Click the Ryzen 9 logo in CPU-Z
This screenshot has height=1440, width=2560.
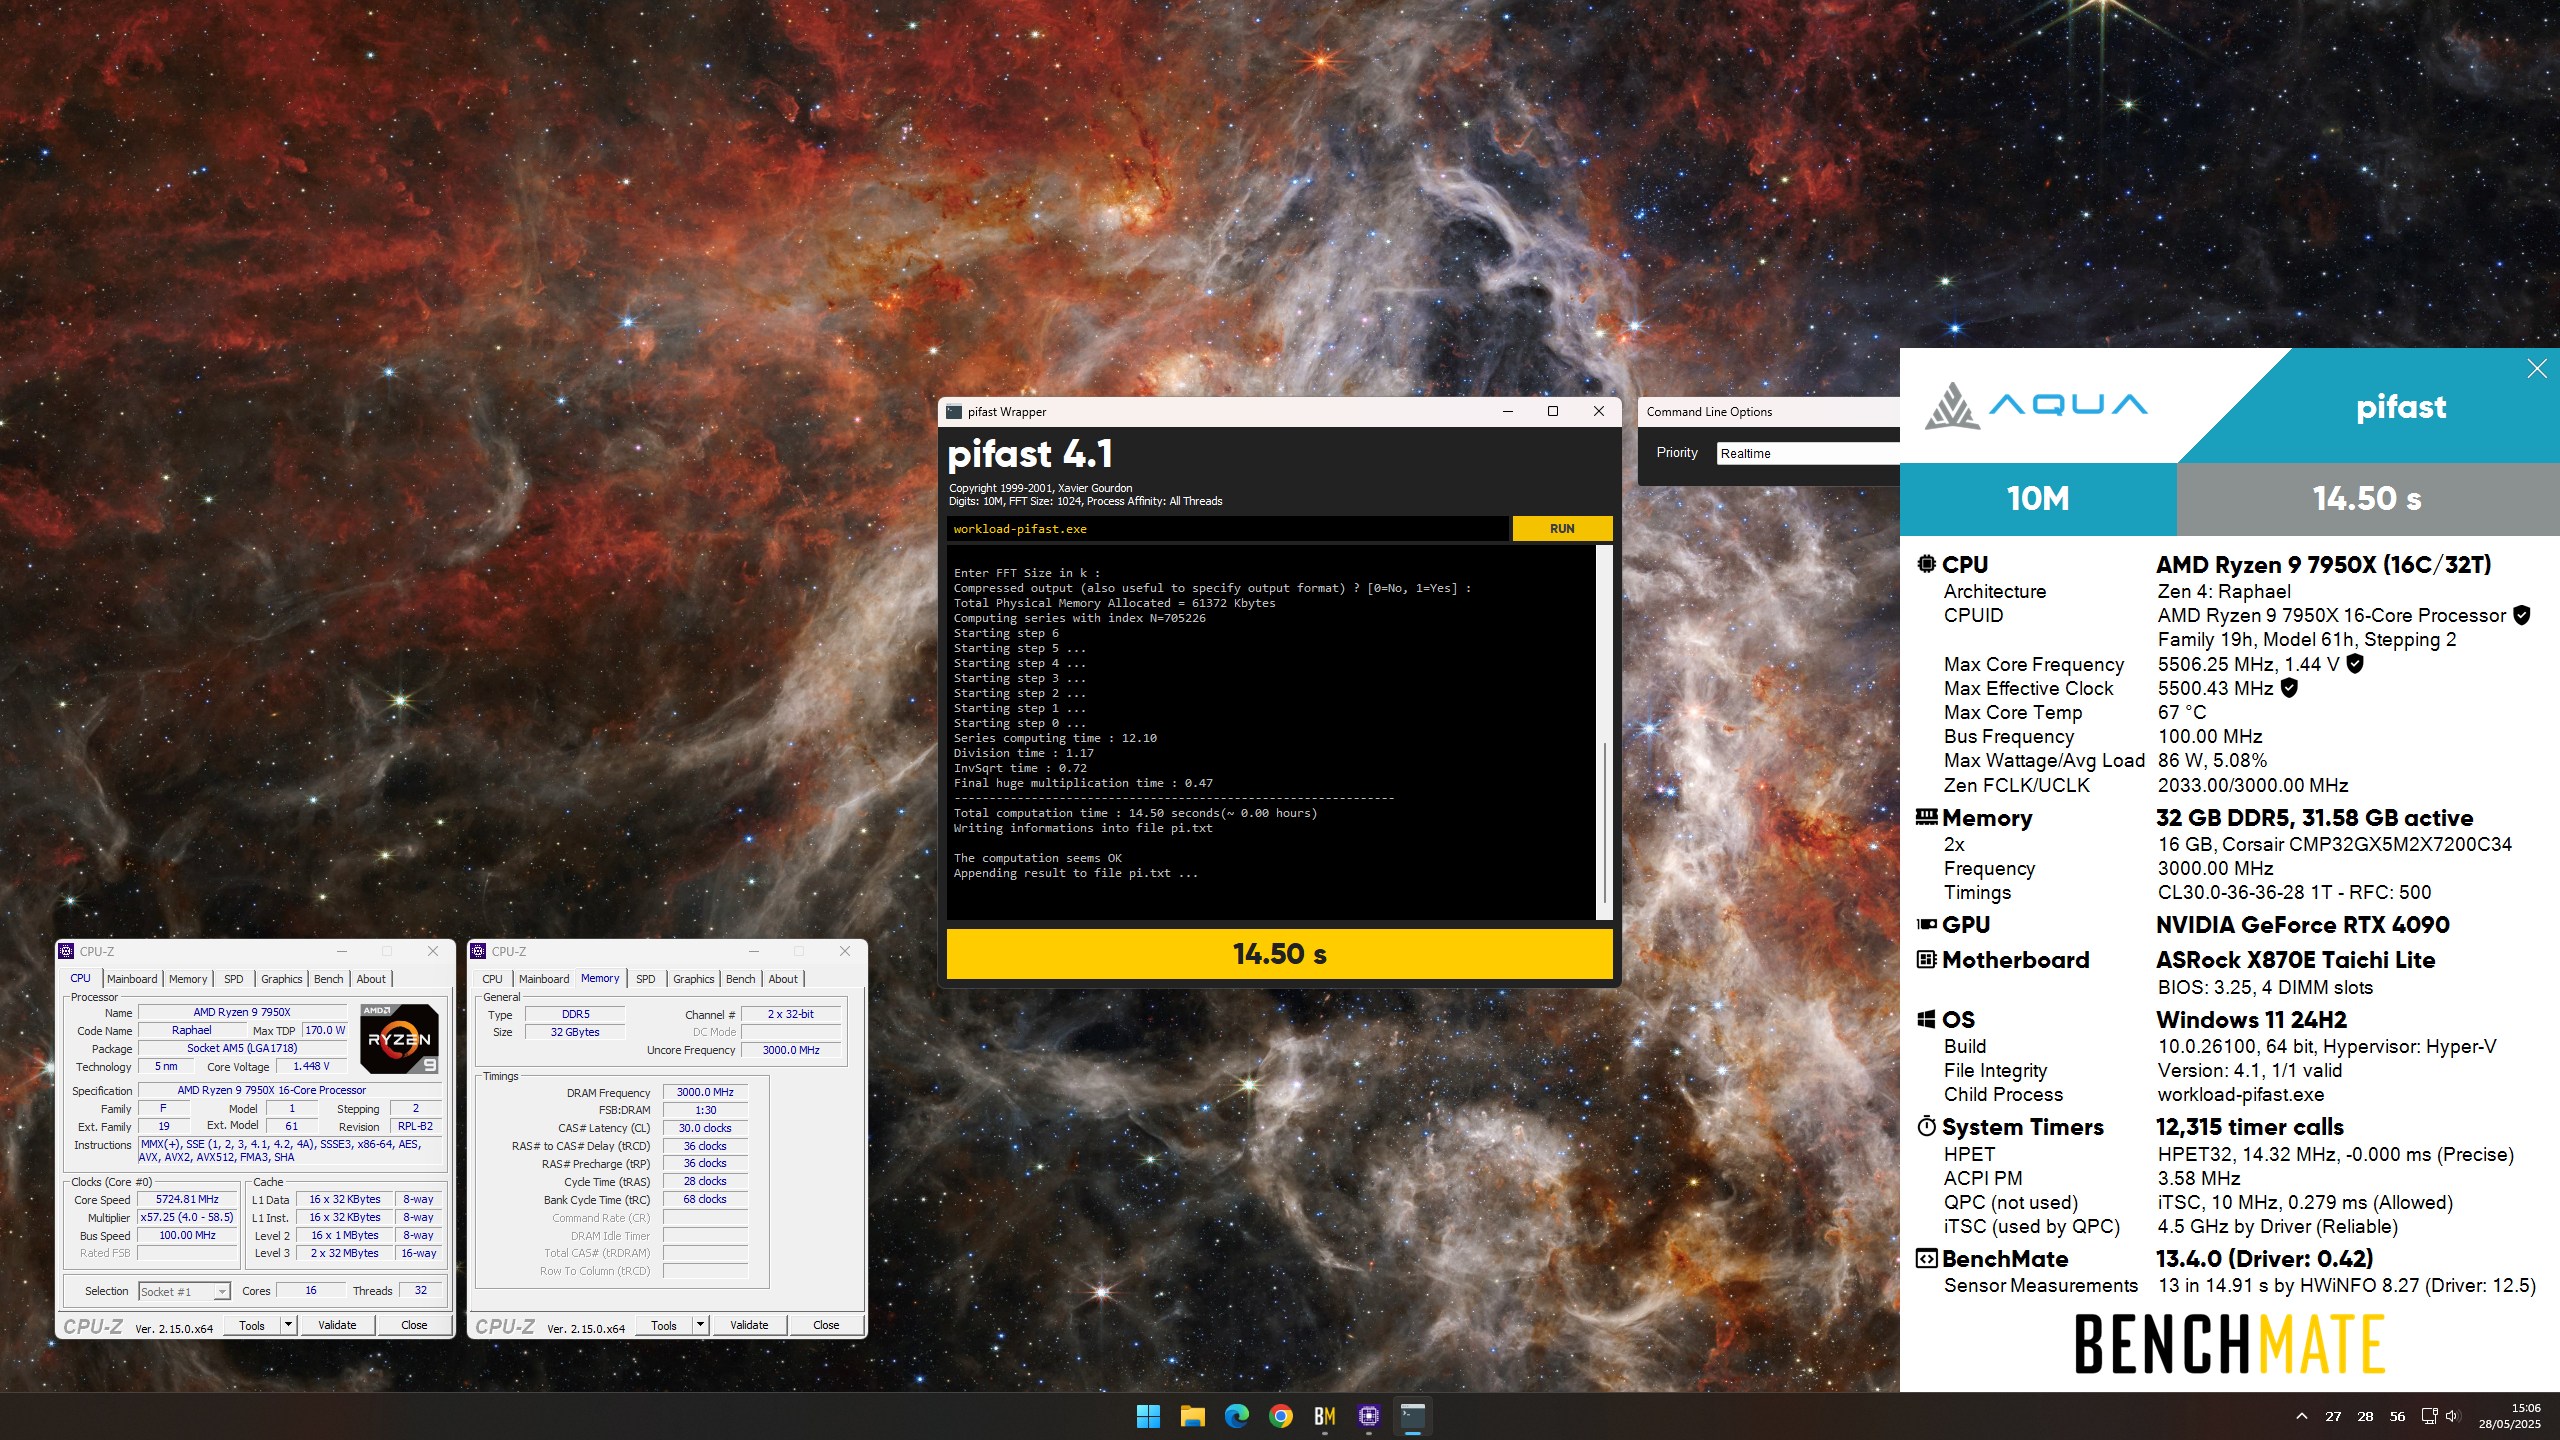[x=400, y=1038]
